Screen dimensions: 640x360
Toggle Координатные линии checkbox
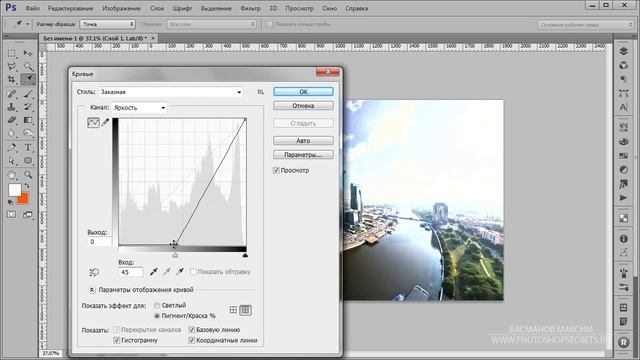[x=191, y=340]
